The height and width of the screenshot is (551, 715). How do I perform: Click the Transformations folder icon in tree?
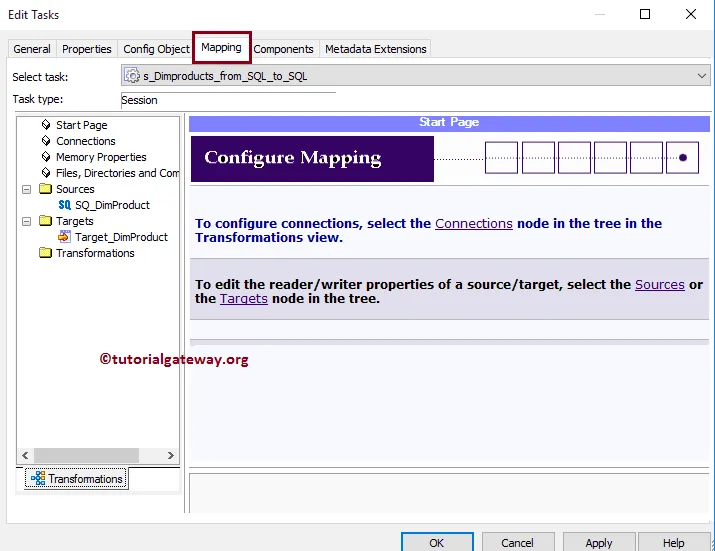pos(45,253)
